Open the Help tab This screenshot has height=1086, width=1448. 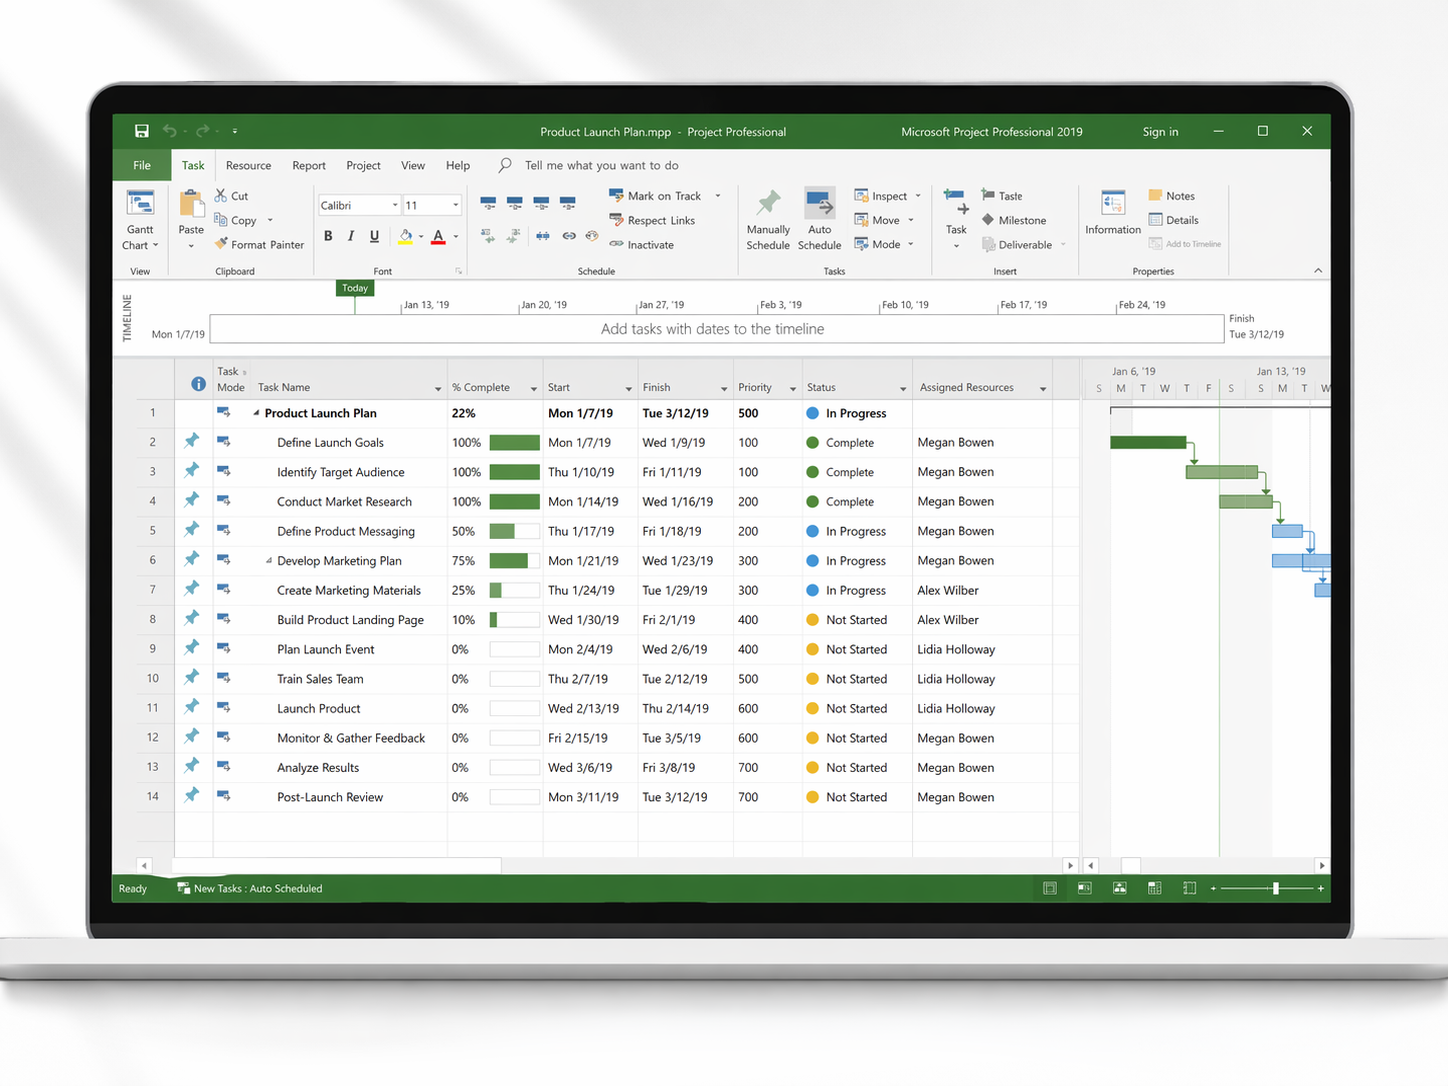pyautogui.click(x=458, y=165)
